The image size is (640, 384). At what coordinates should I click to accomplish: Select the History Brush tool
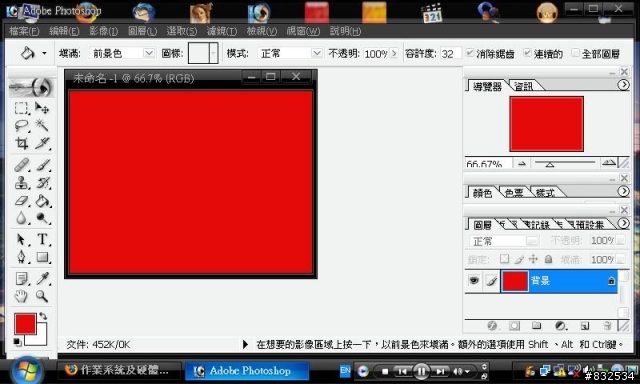[x=42, y=183]
